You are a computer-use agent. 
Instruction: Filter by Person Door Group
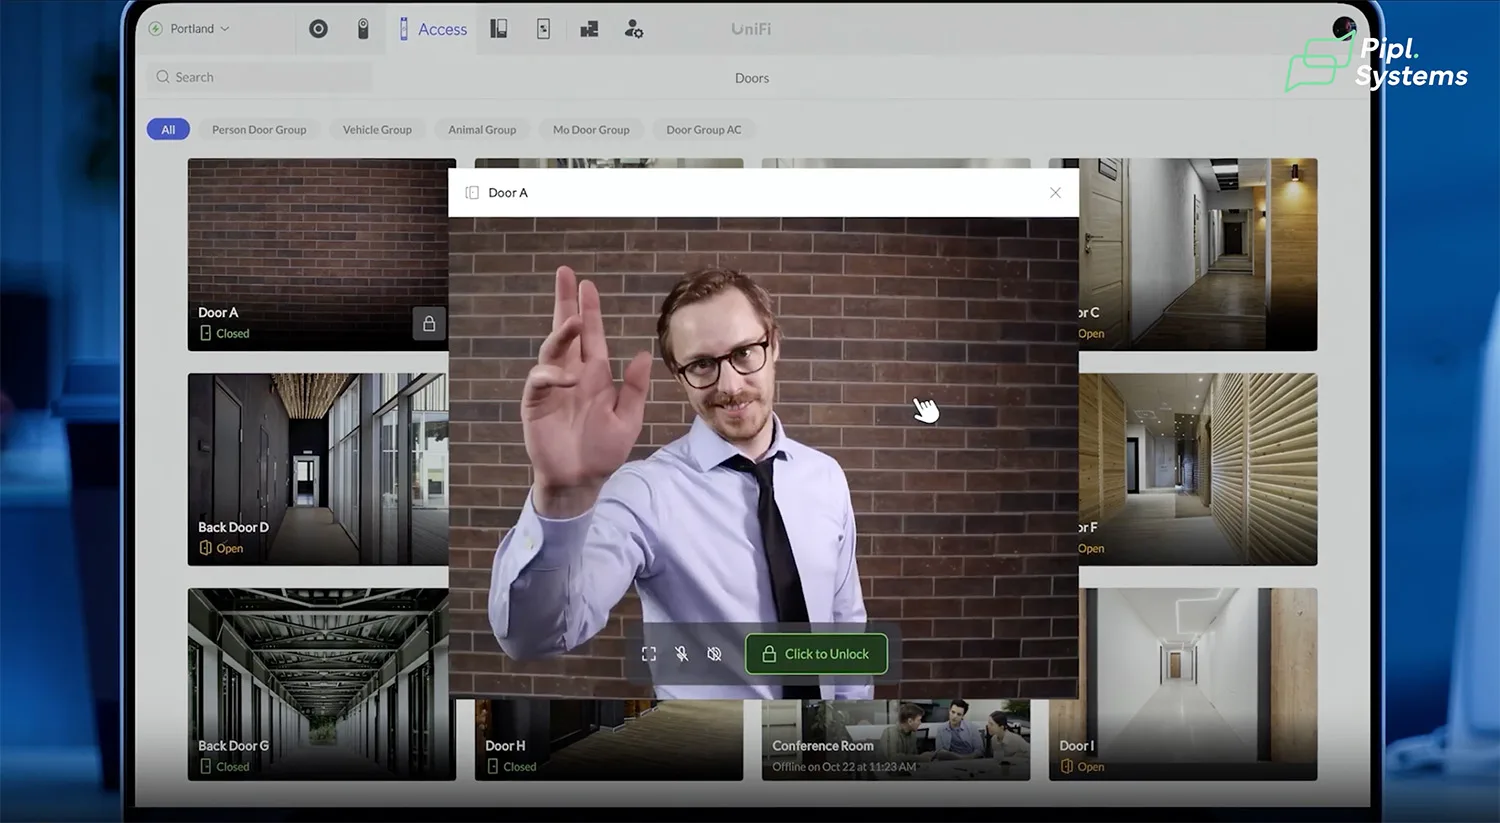[259, 130]
